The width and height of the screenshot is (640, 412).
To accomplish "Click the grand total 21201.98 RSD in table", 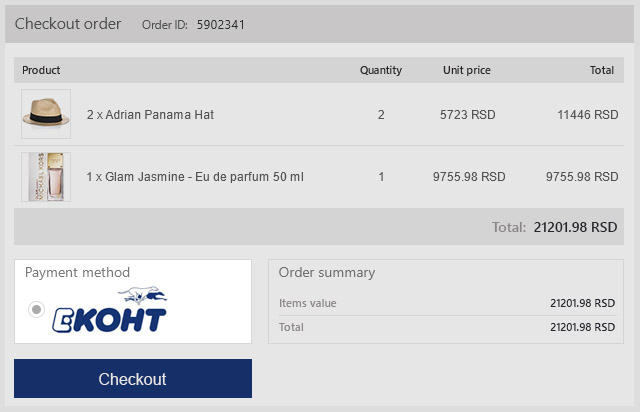I will 575,227.
